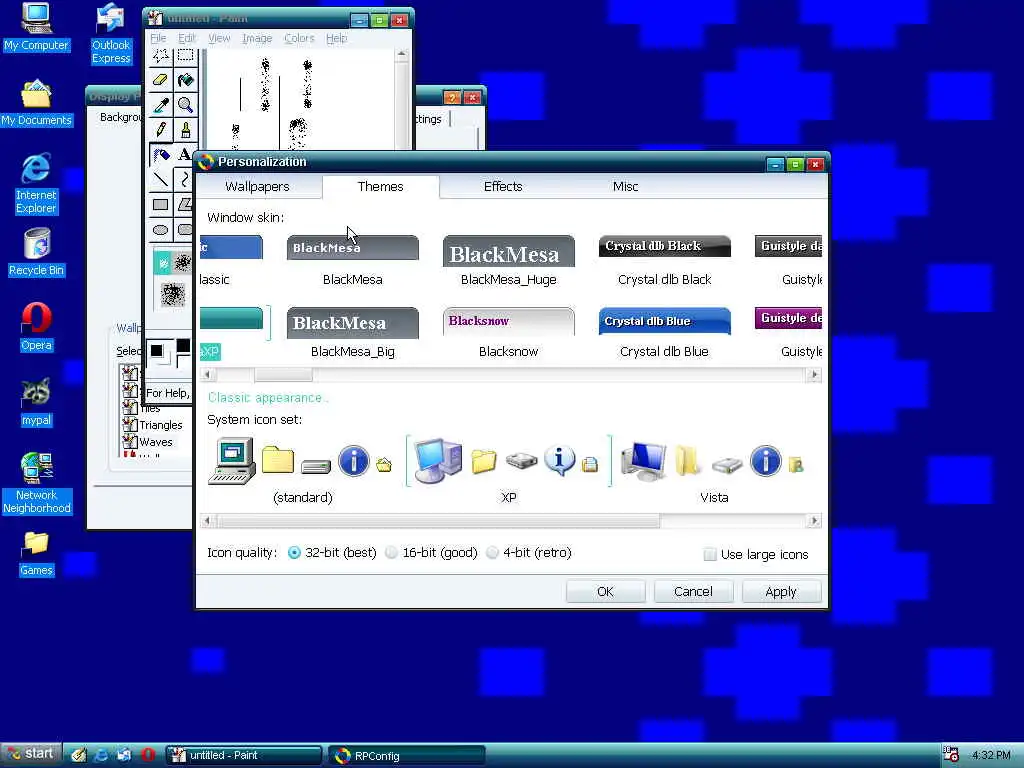Select the Ellipse tool in Paint
Image resolution: width=1024 pixels, height=768 pixels.
161,230
